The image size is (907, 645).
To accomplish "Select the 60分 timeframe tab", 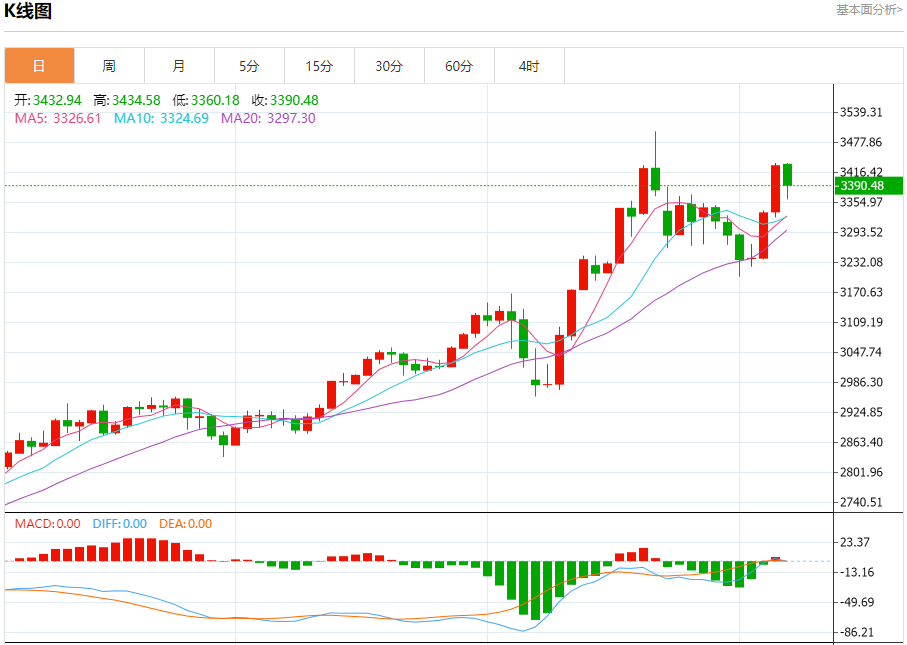I will point(459,66).
